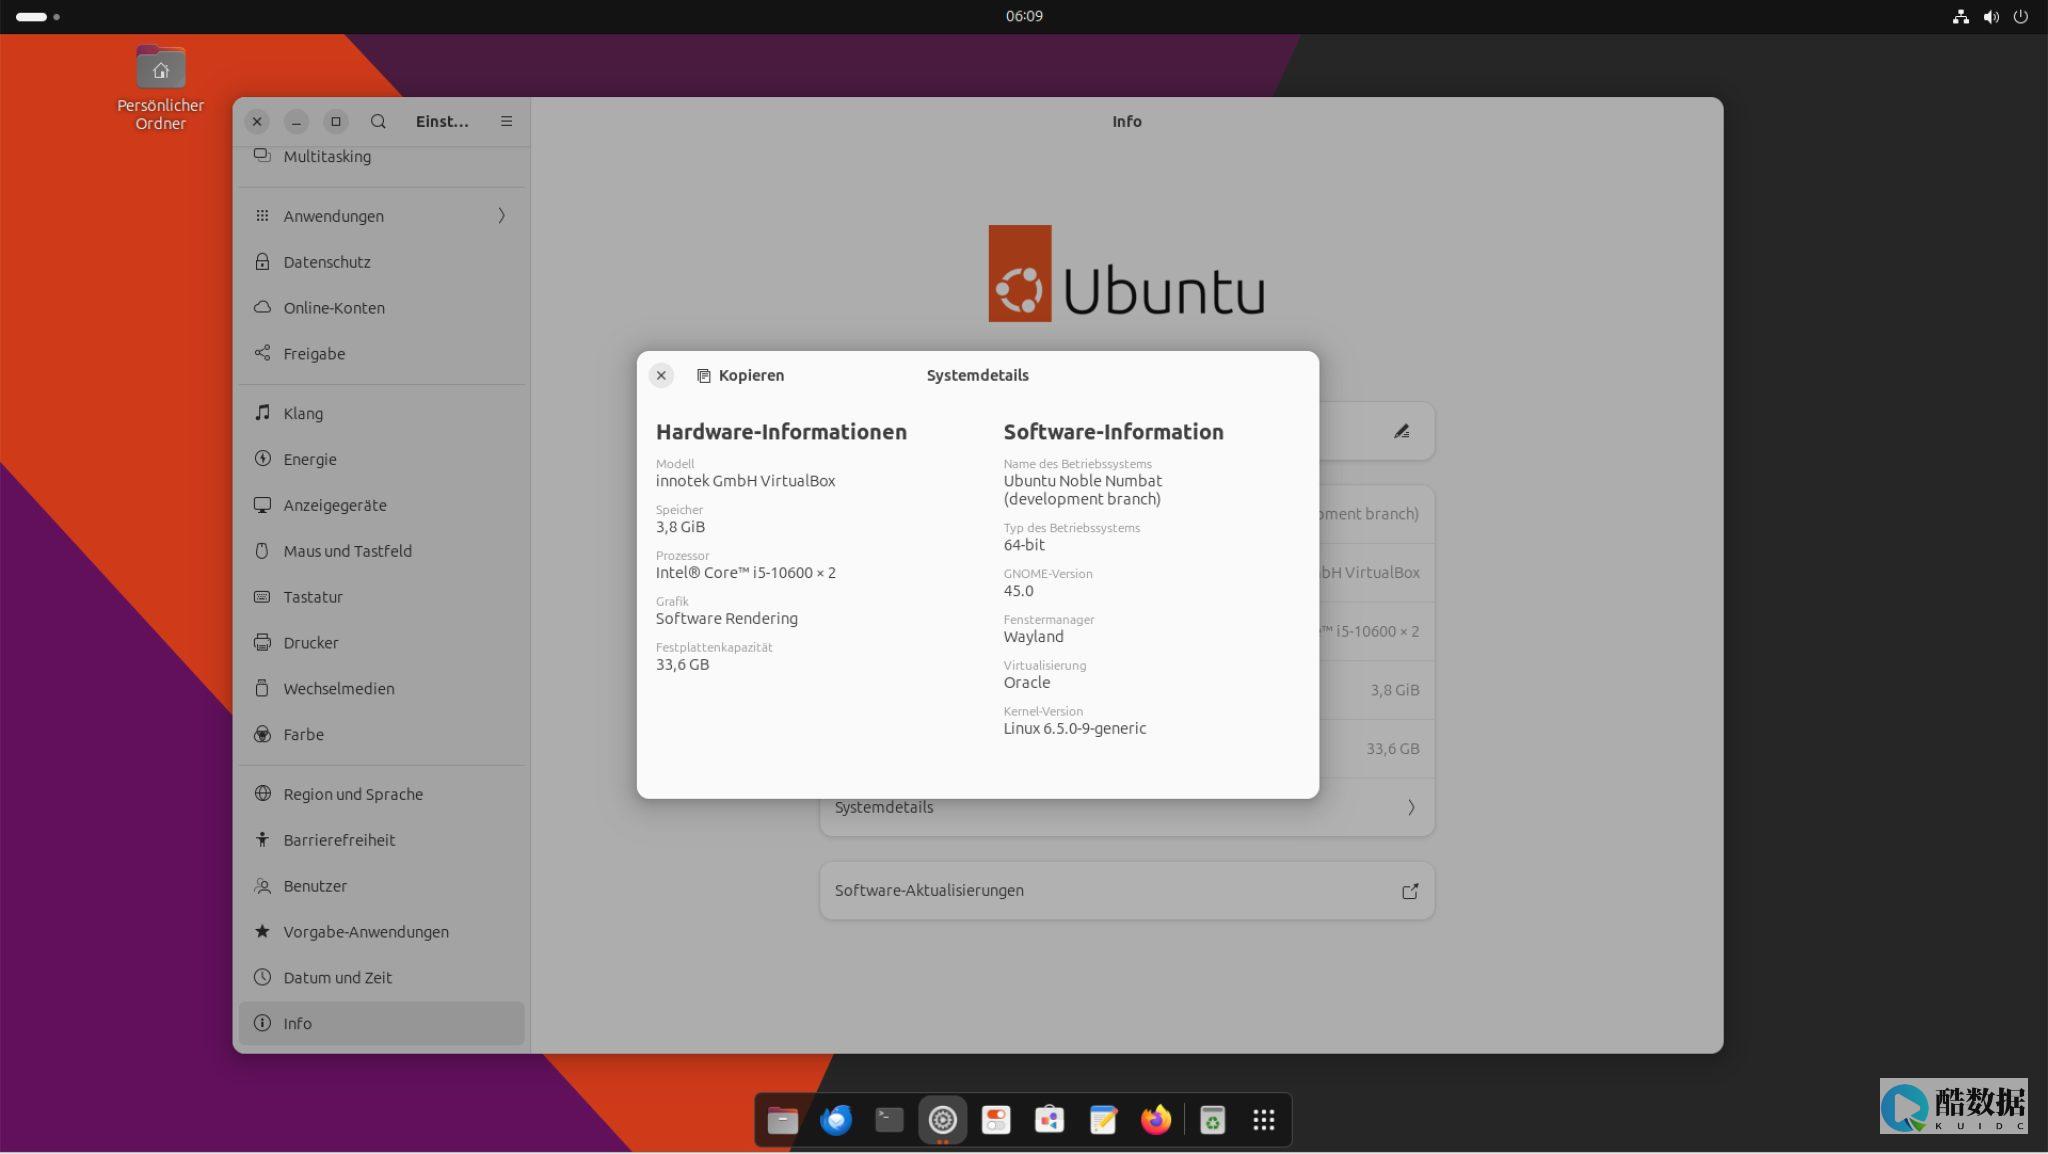This screenshot has width=2048, height=1154.
Task: Click the '64-bit' system type value
Action: click(x=1024, y=545)
